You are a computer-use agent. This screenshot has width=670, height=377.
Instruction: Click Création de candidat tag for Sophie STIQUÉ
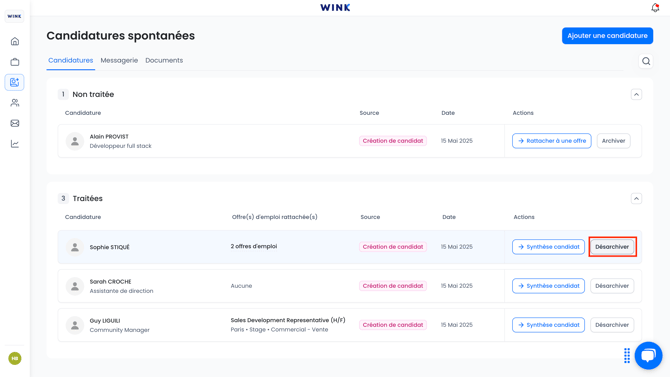pyautogui.click(x=393, y=247)
